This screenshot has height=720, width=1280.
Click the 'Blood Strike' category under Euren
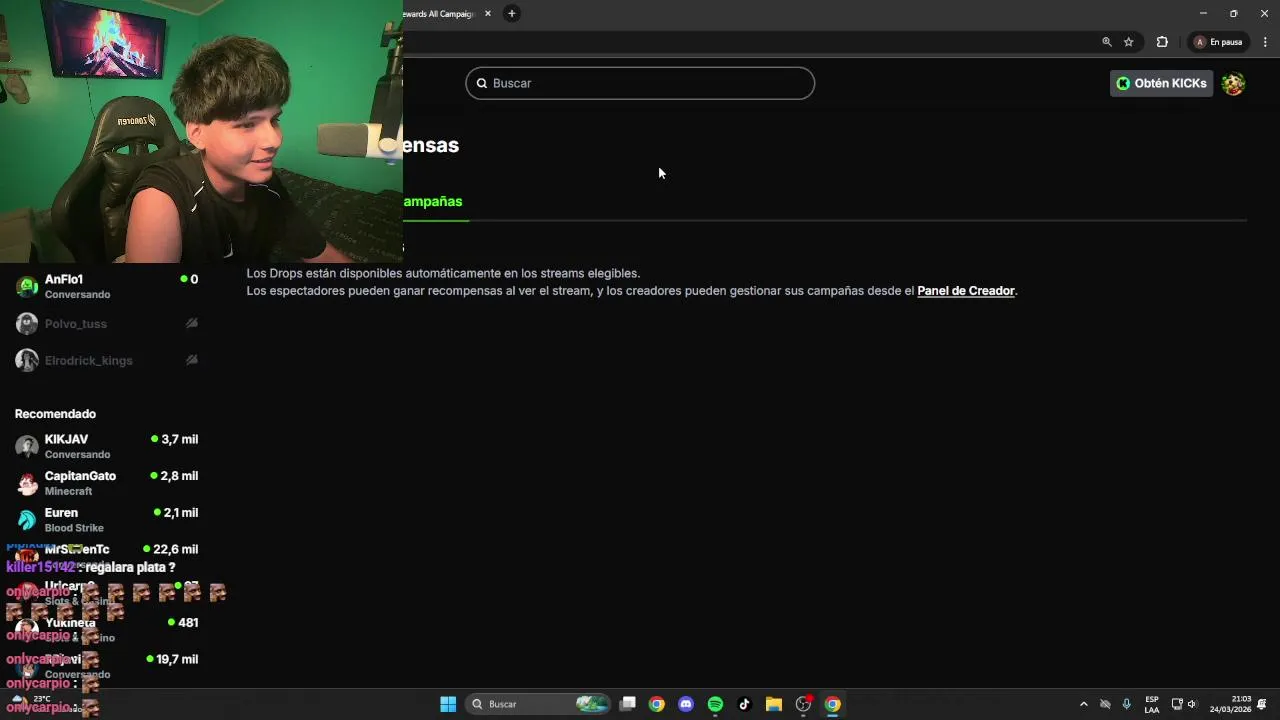(x=74, y=528)
